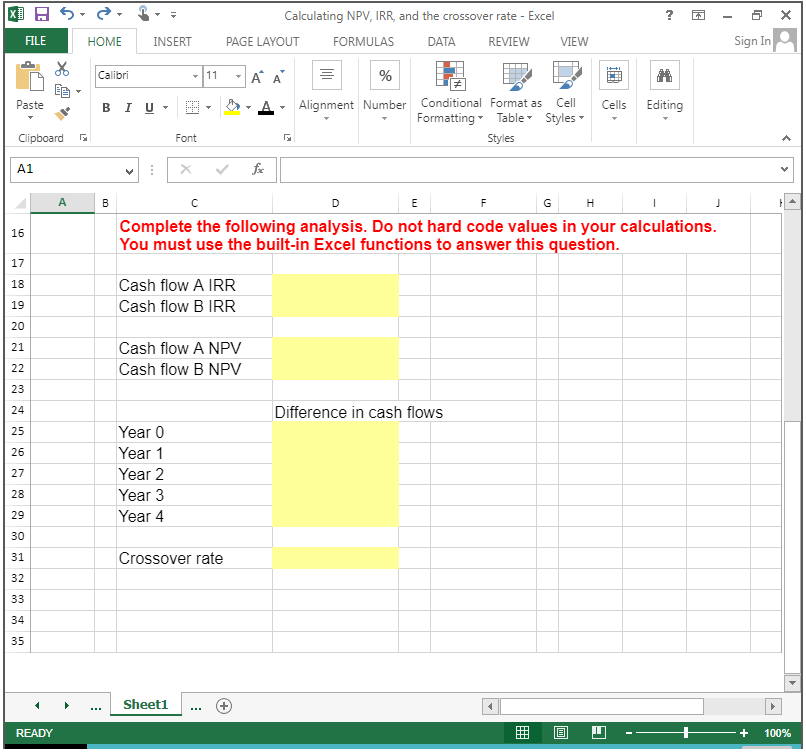Open the Cell Styles icon
The height and width of the screenshot is (753, 806).
click(566, 75)
